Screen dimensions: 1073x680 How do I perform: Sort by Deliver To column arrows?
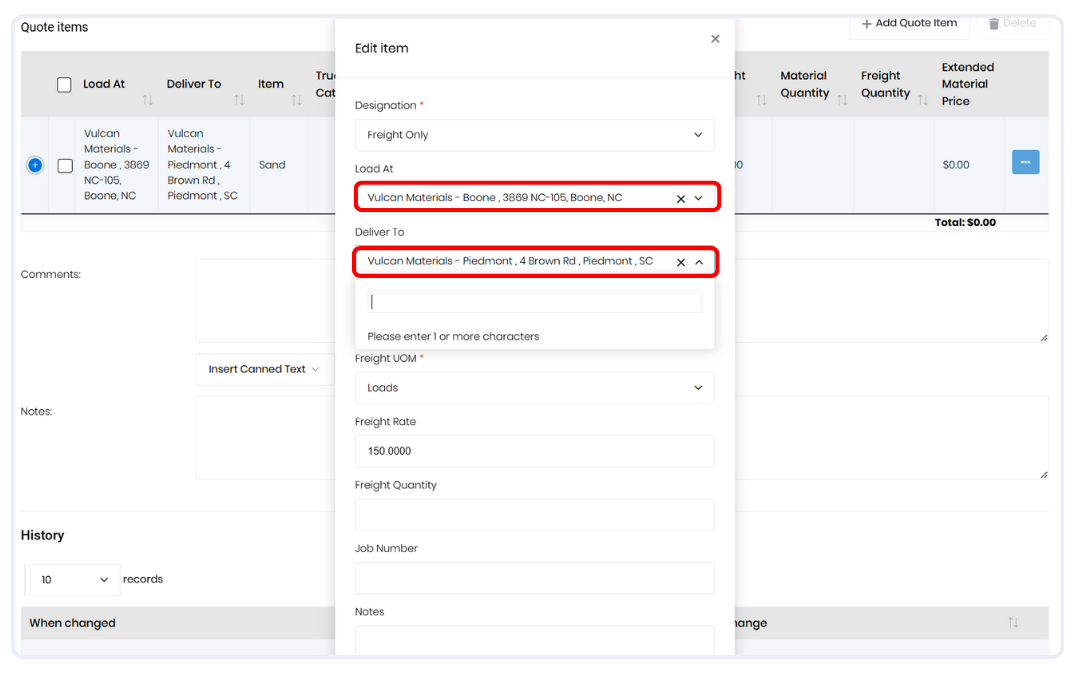tap(239, 100)
